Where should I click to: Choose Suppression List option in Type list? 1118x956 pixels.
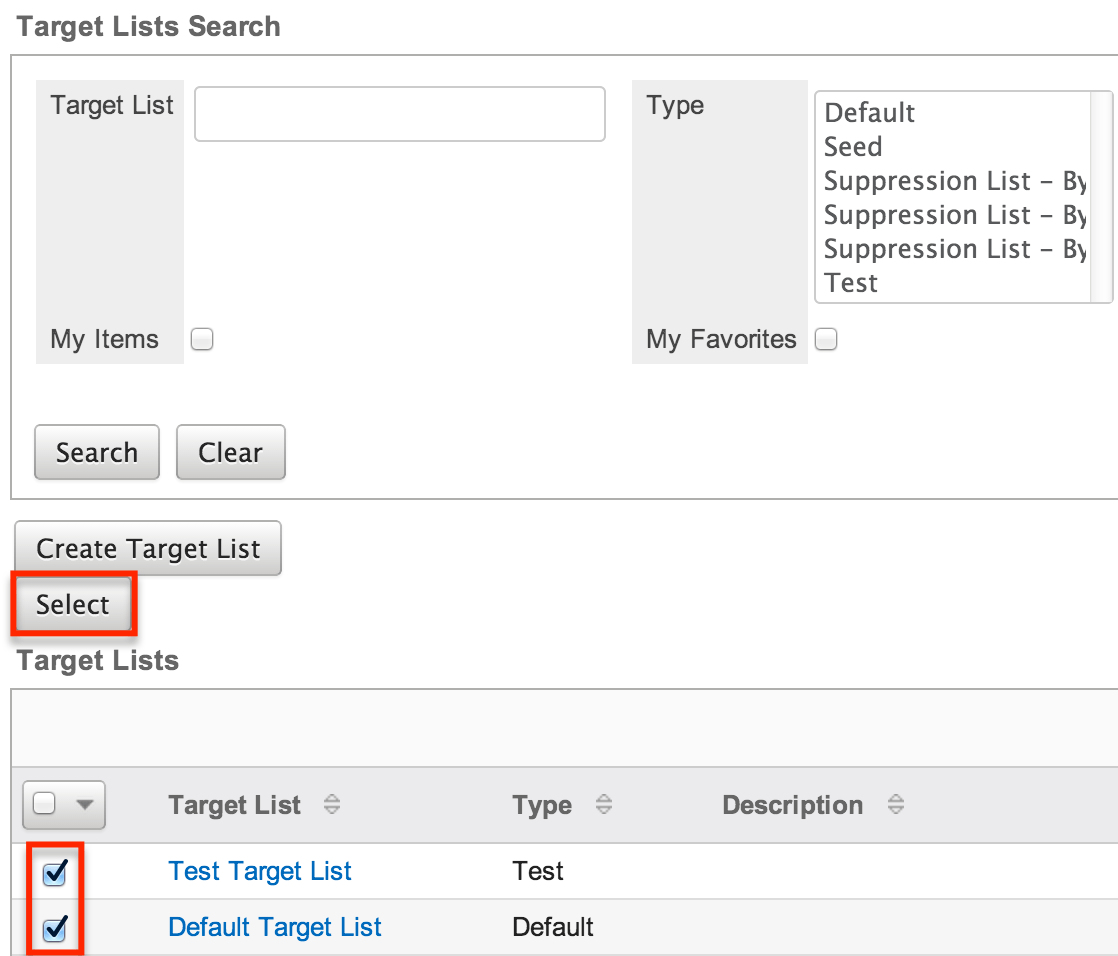(x=940, y=180)
